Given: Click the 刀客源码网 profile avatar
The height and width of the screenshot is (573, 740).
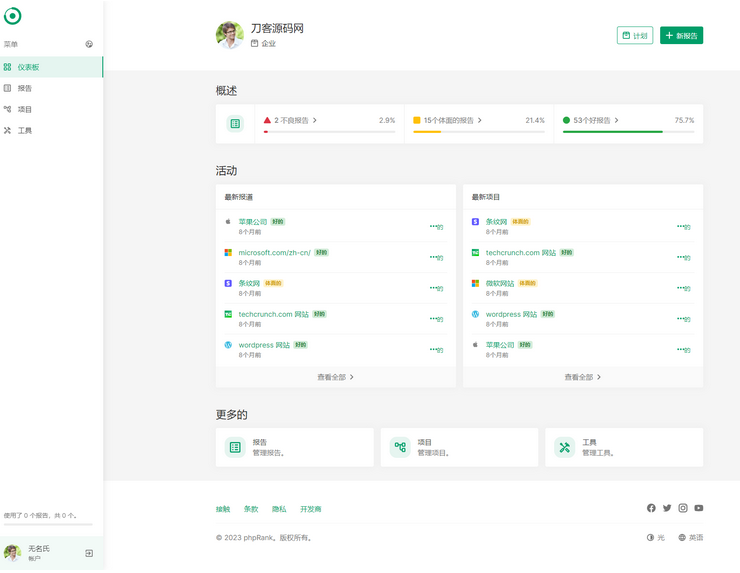Looking at the screenshot, I should (229, 35).
